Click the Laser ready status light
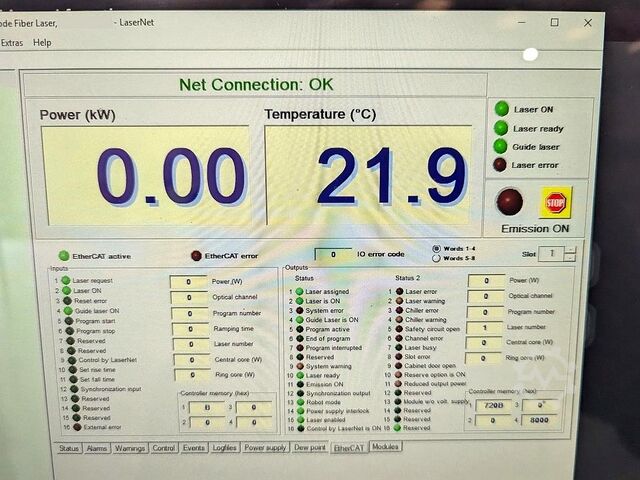The image size is (640, 480). coord(500,128)
